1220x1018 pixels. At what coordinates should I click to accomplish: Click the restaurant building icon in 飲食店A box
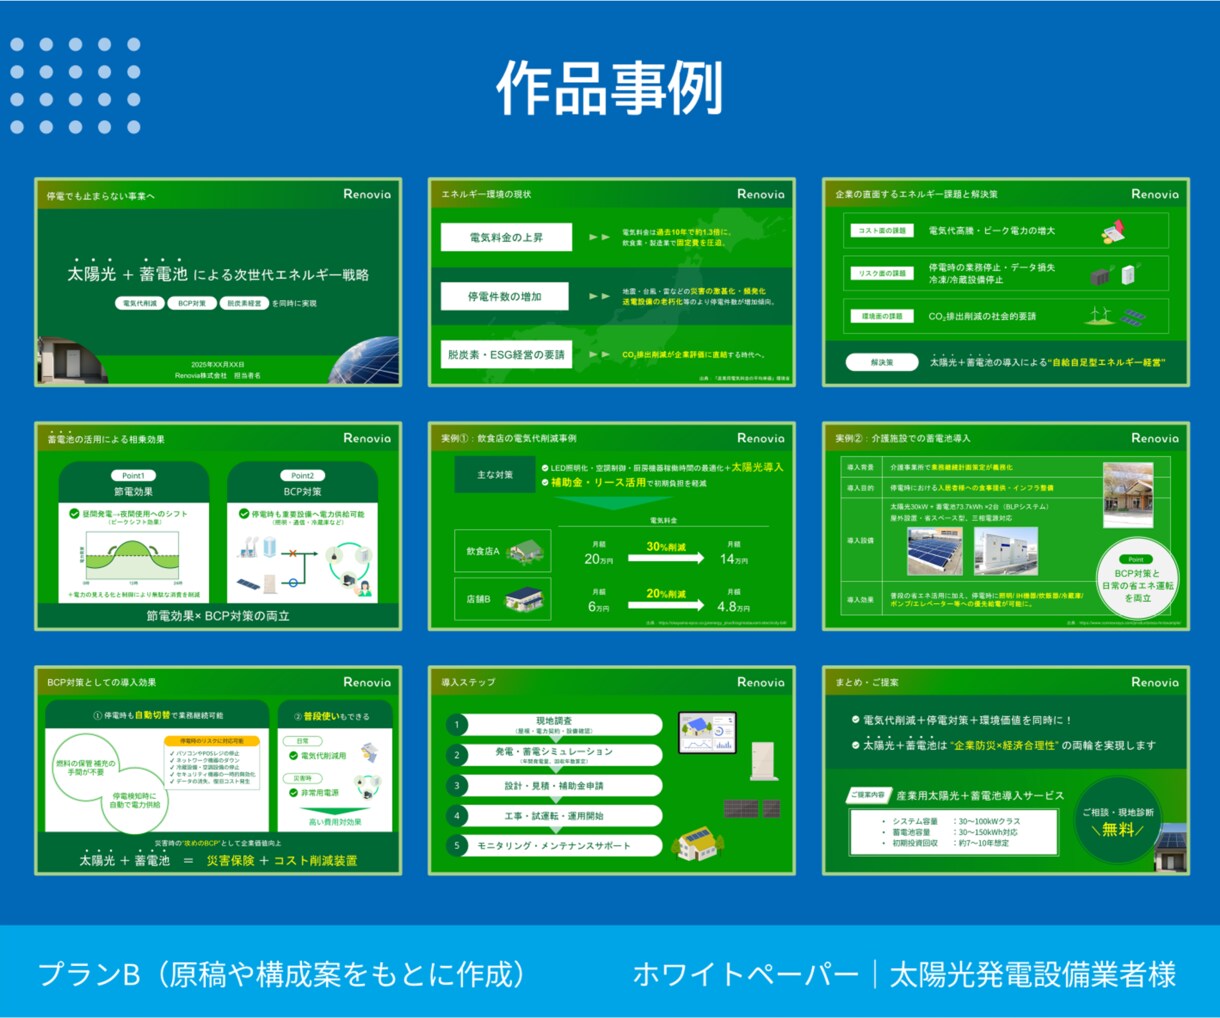pos(525,551)
